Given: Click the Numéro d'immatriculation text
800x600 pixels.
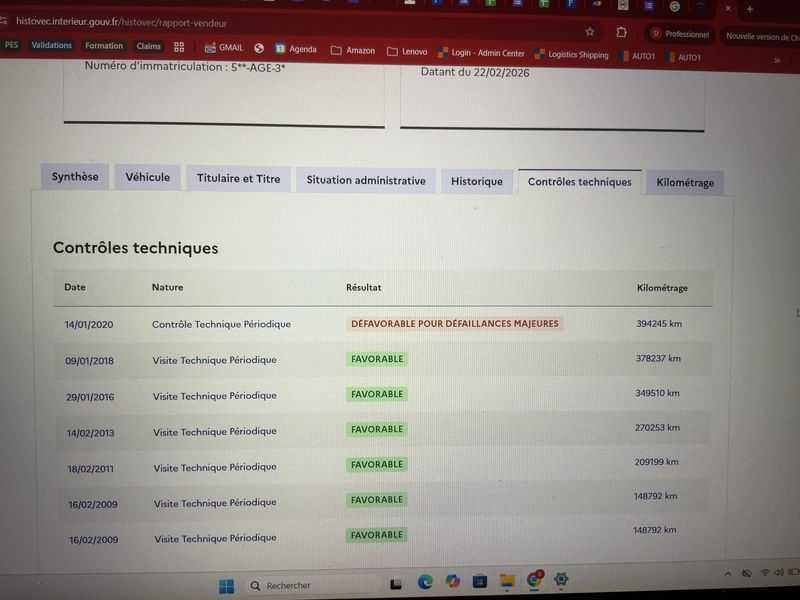Looking at the screenshot, I should point(185,67).
